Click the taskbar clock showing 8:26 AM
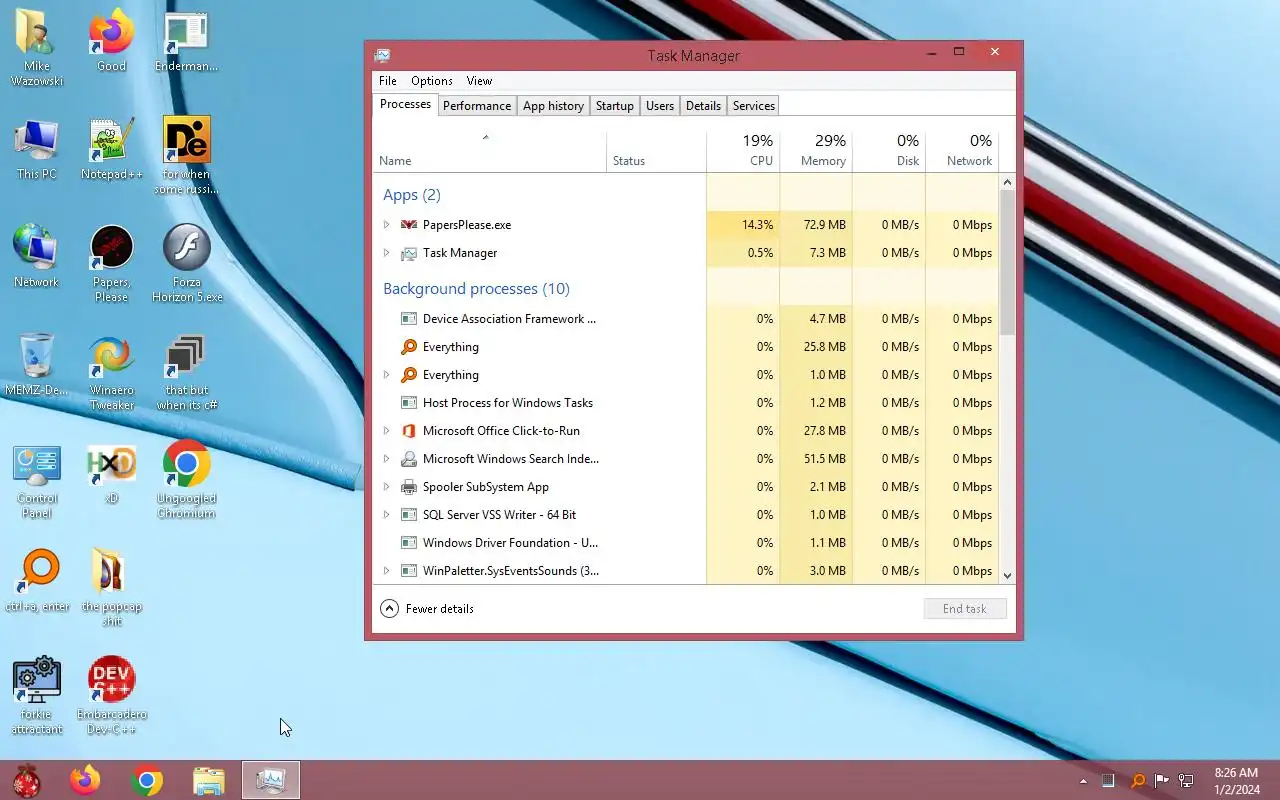This screenshot has width=1280, height=800. point(1236,780)
